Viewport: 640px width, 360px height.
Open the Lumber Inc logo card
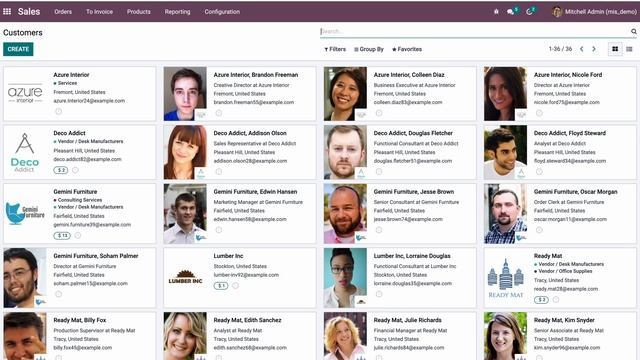coord(185,278)
